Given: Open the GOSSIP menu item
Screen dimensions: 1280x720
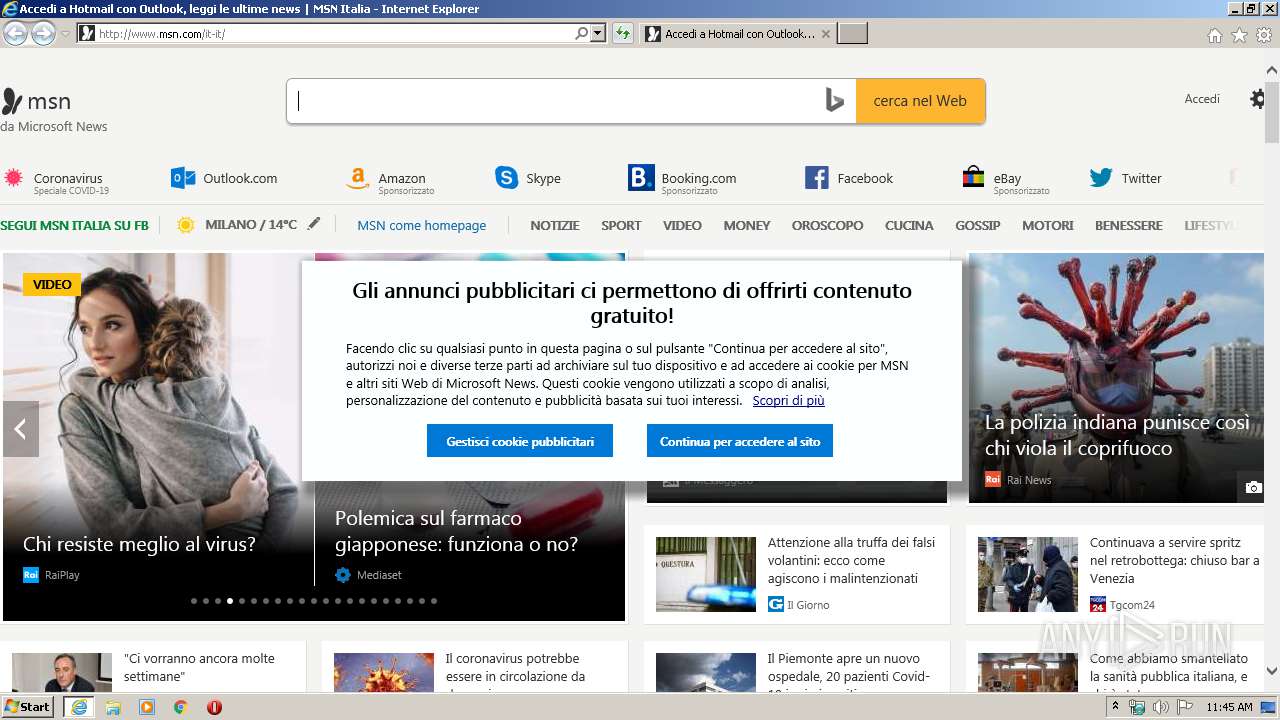Looking at the screenshot, I should pyautogui.click(x=978, y=225).
